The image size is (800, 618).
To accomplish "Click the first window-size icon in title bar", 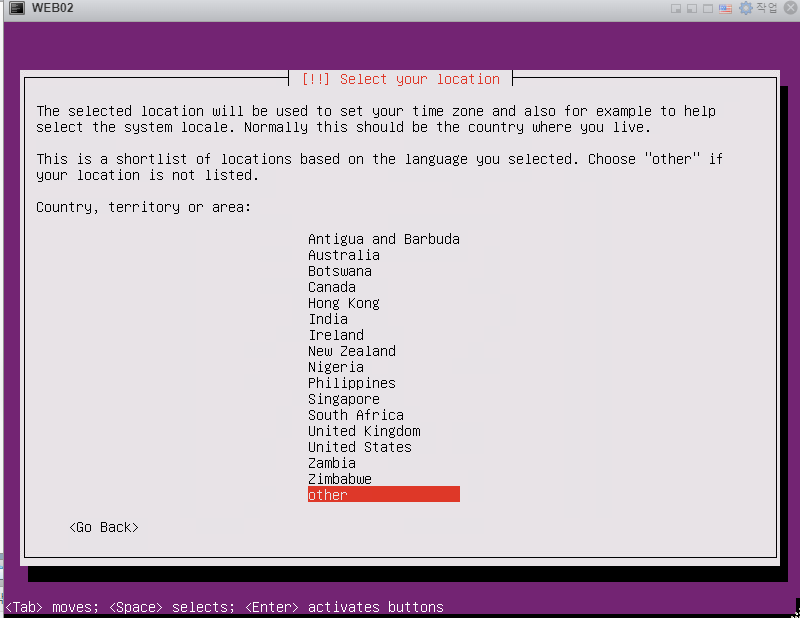I will (x=676, y=9).
